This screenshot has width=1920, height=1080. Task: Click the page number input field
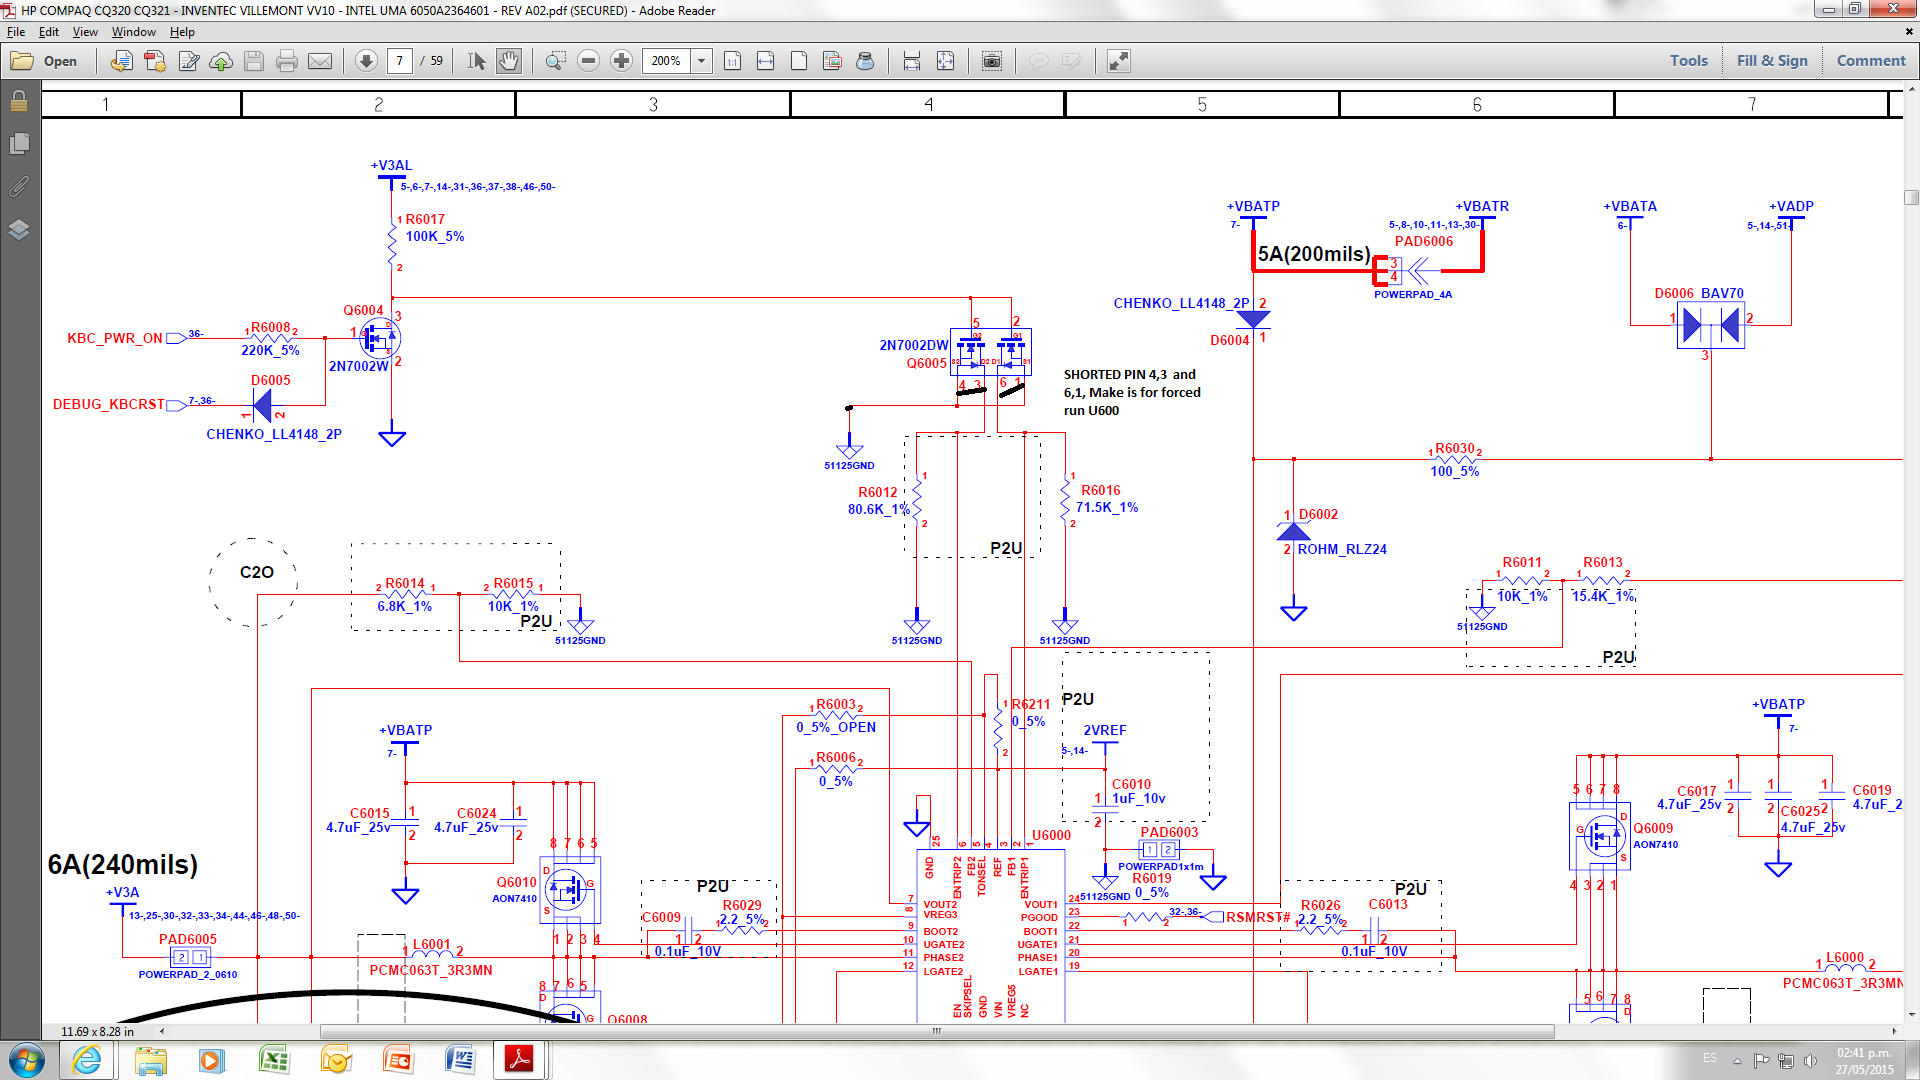point(399,61)
